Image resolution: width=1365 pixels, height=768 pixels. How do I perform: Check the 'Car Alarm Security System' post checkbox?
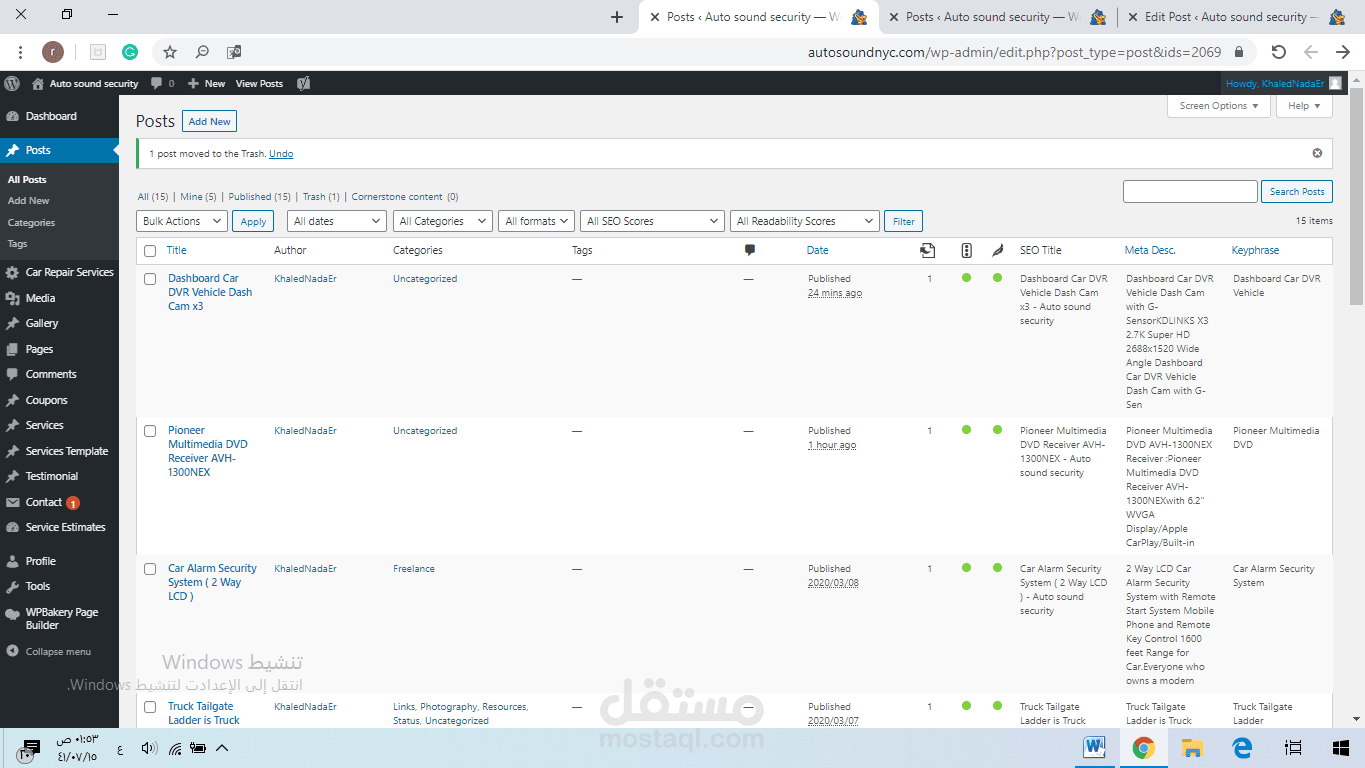[150, 569]
